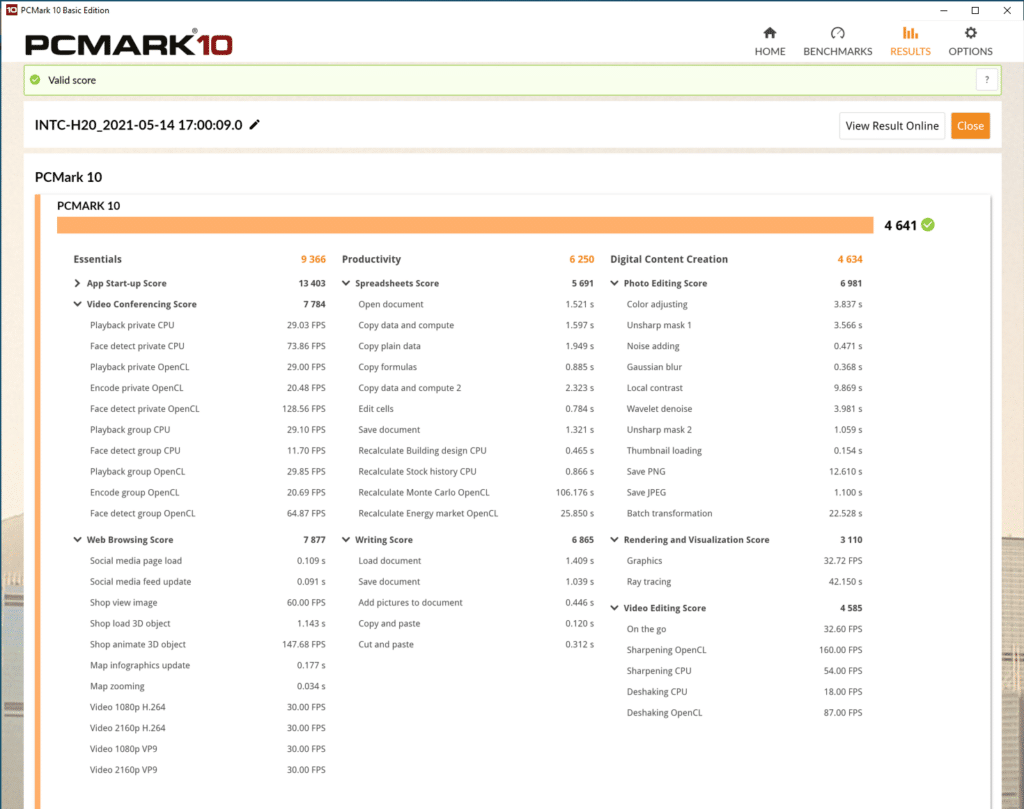
Task: Click the Home house icon
Action: 770,33
